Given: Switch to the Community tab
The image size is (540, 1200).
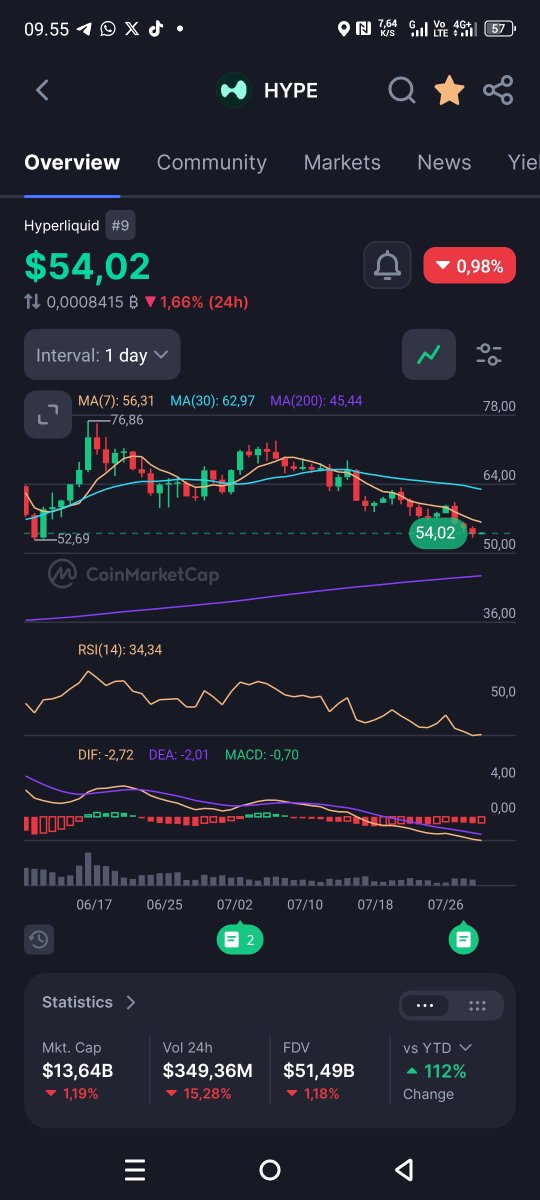Looking at the screenshot, I should tap(212, 162).
